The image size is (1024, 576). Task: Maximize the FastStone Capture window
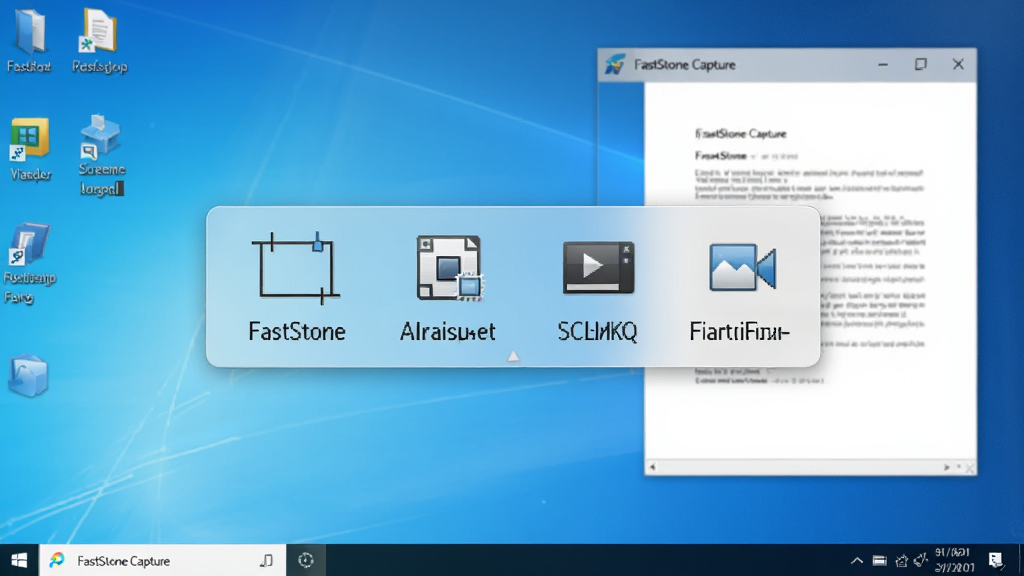point(920,64)
